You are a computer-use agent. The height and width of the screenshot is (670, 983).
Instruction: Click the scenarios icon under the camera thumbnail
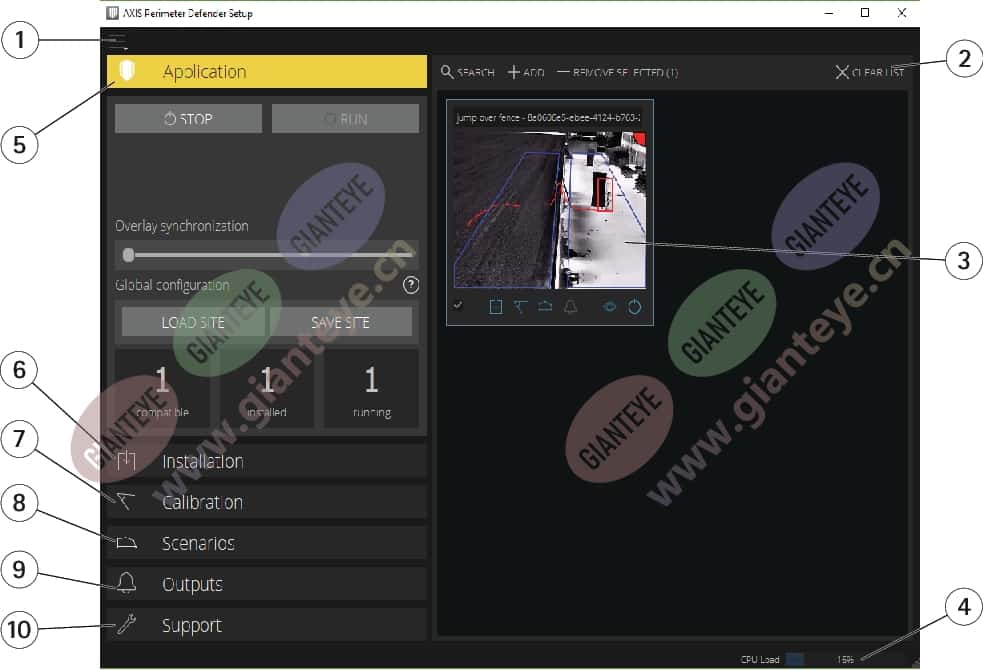(x=545, y=306)
